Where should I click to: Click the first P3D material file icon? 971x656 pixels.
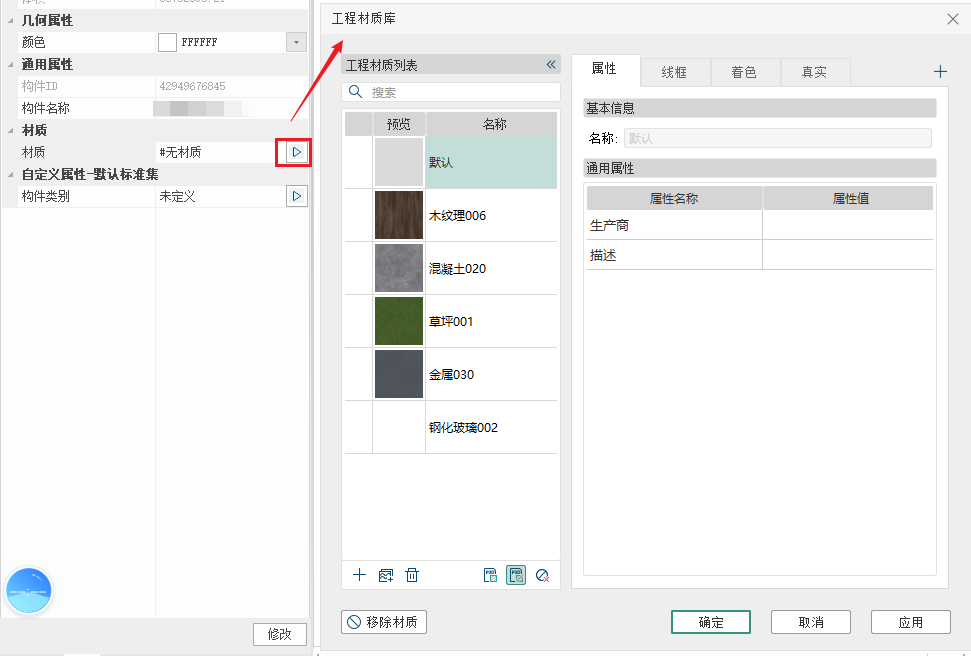tap(490, 575)
